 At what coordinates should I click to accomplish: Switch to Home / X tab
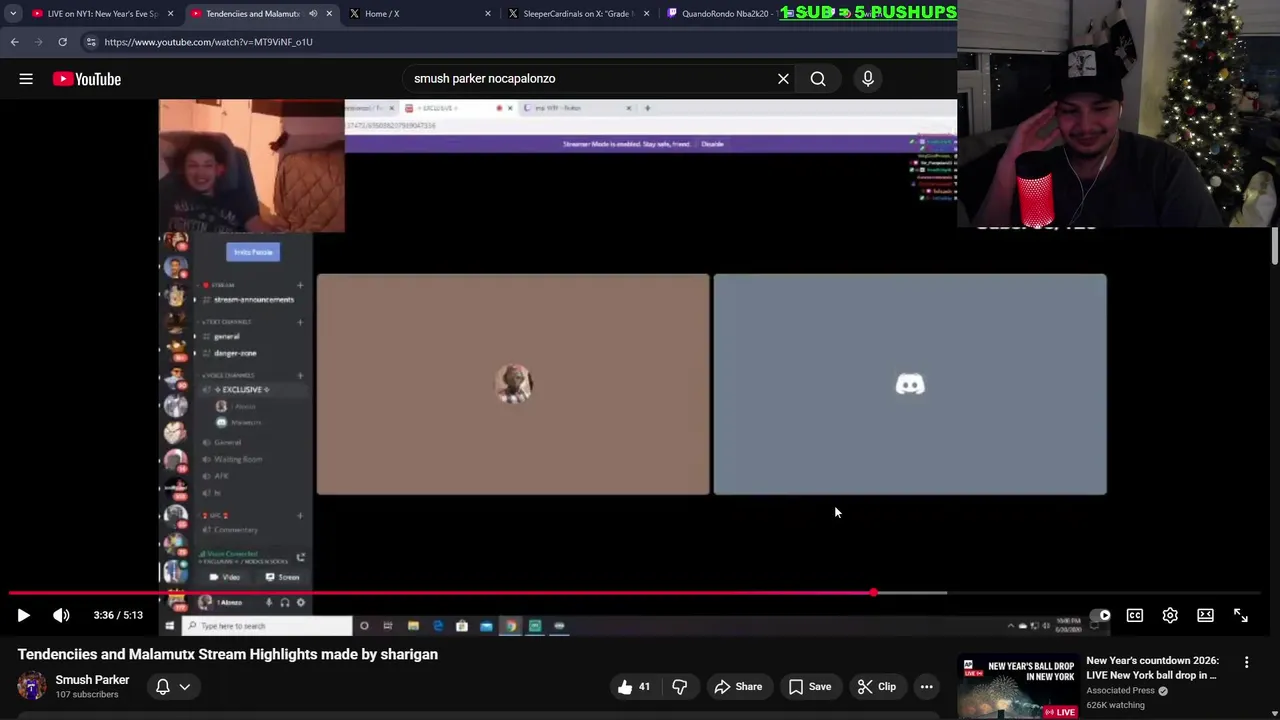point(418,14)
